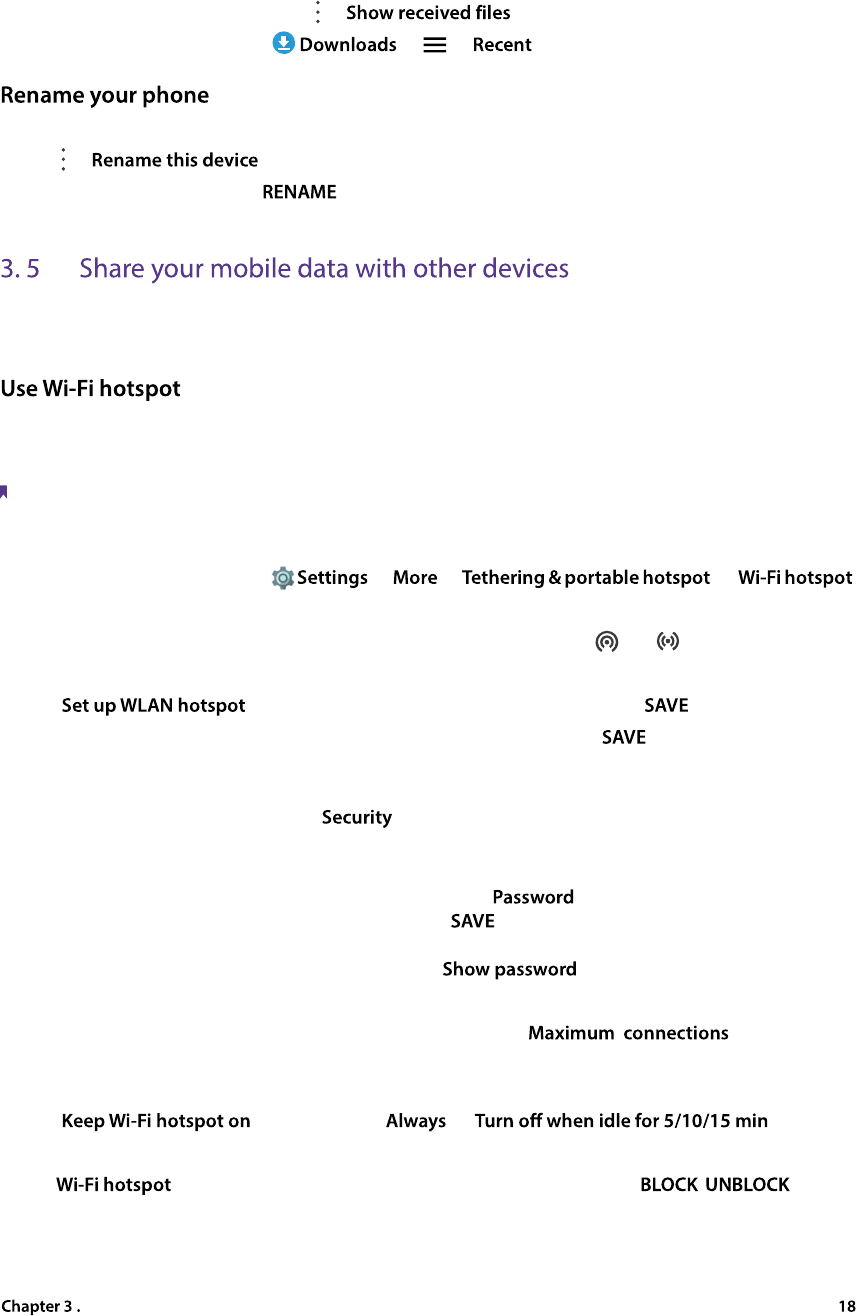Click the small purple bookmark note icon

(4, 491)
